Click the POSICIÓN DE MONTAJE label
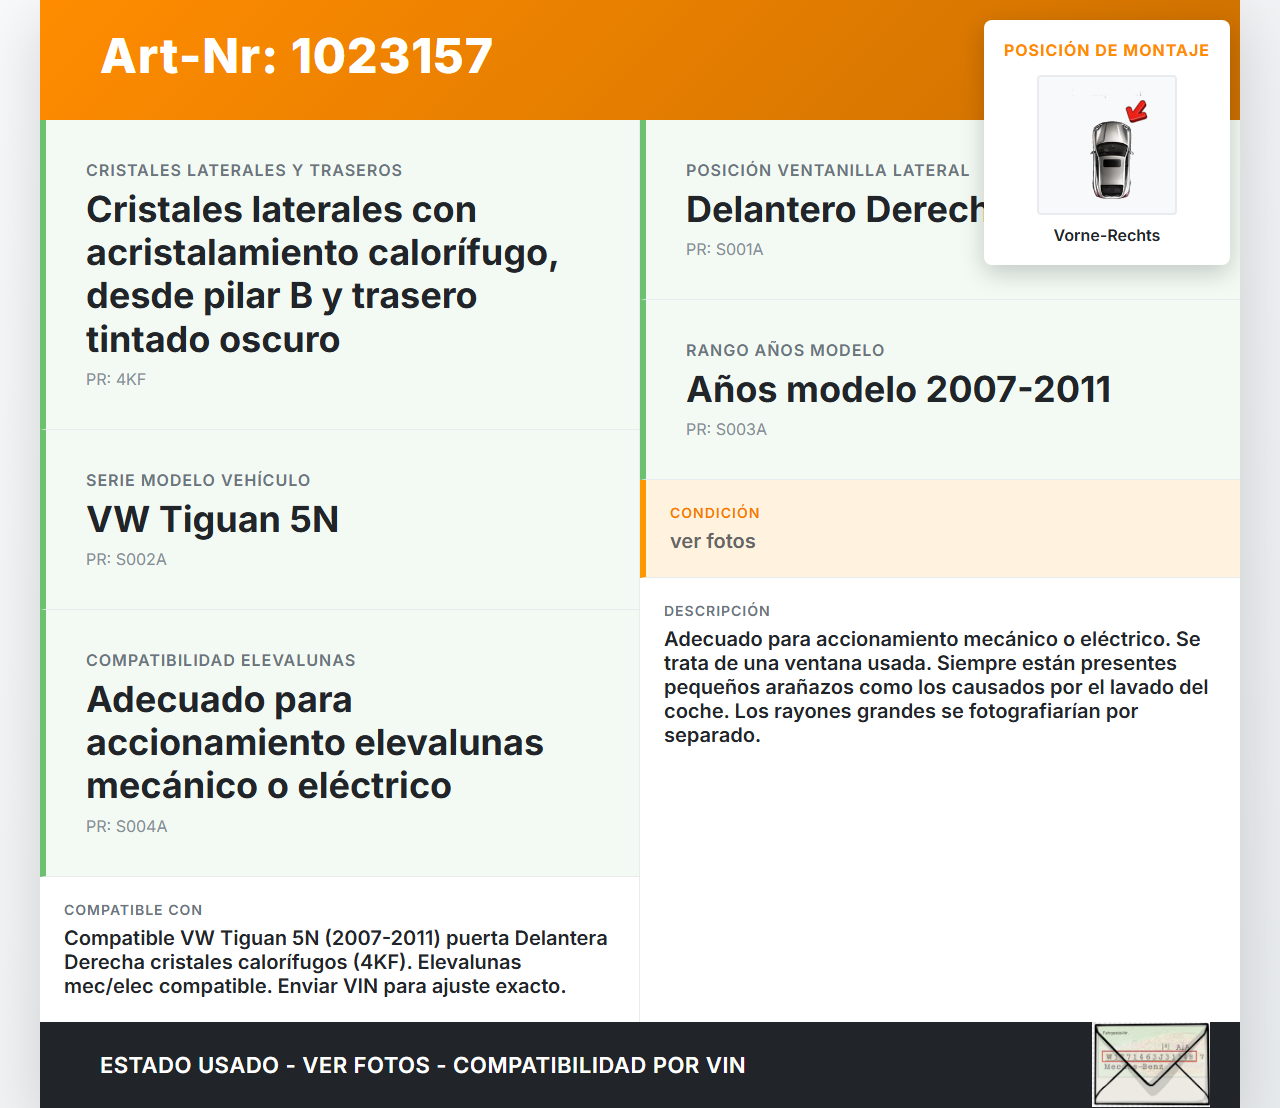This screenshot has width=1280, height=1108. (1107, 50)
